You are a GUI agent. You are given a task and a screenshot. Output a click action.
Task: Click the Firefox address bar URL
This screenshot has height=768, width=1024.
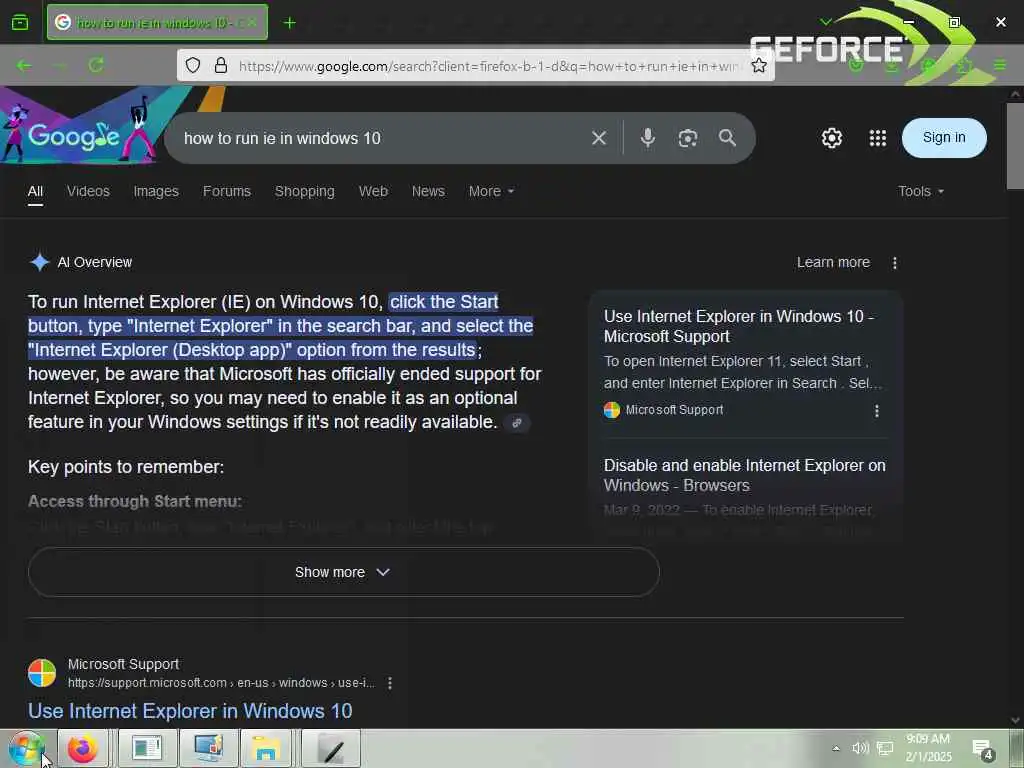tap(490, 66)
